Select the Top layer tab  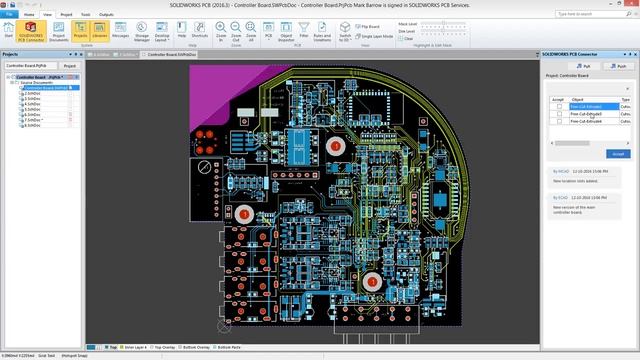coord(111,347)
